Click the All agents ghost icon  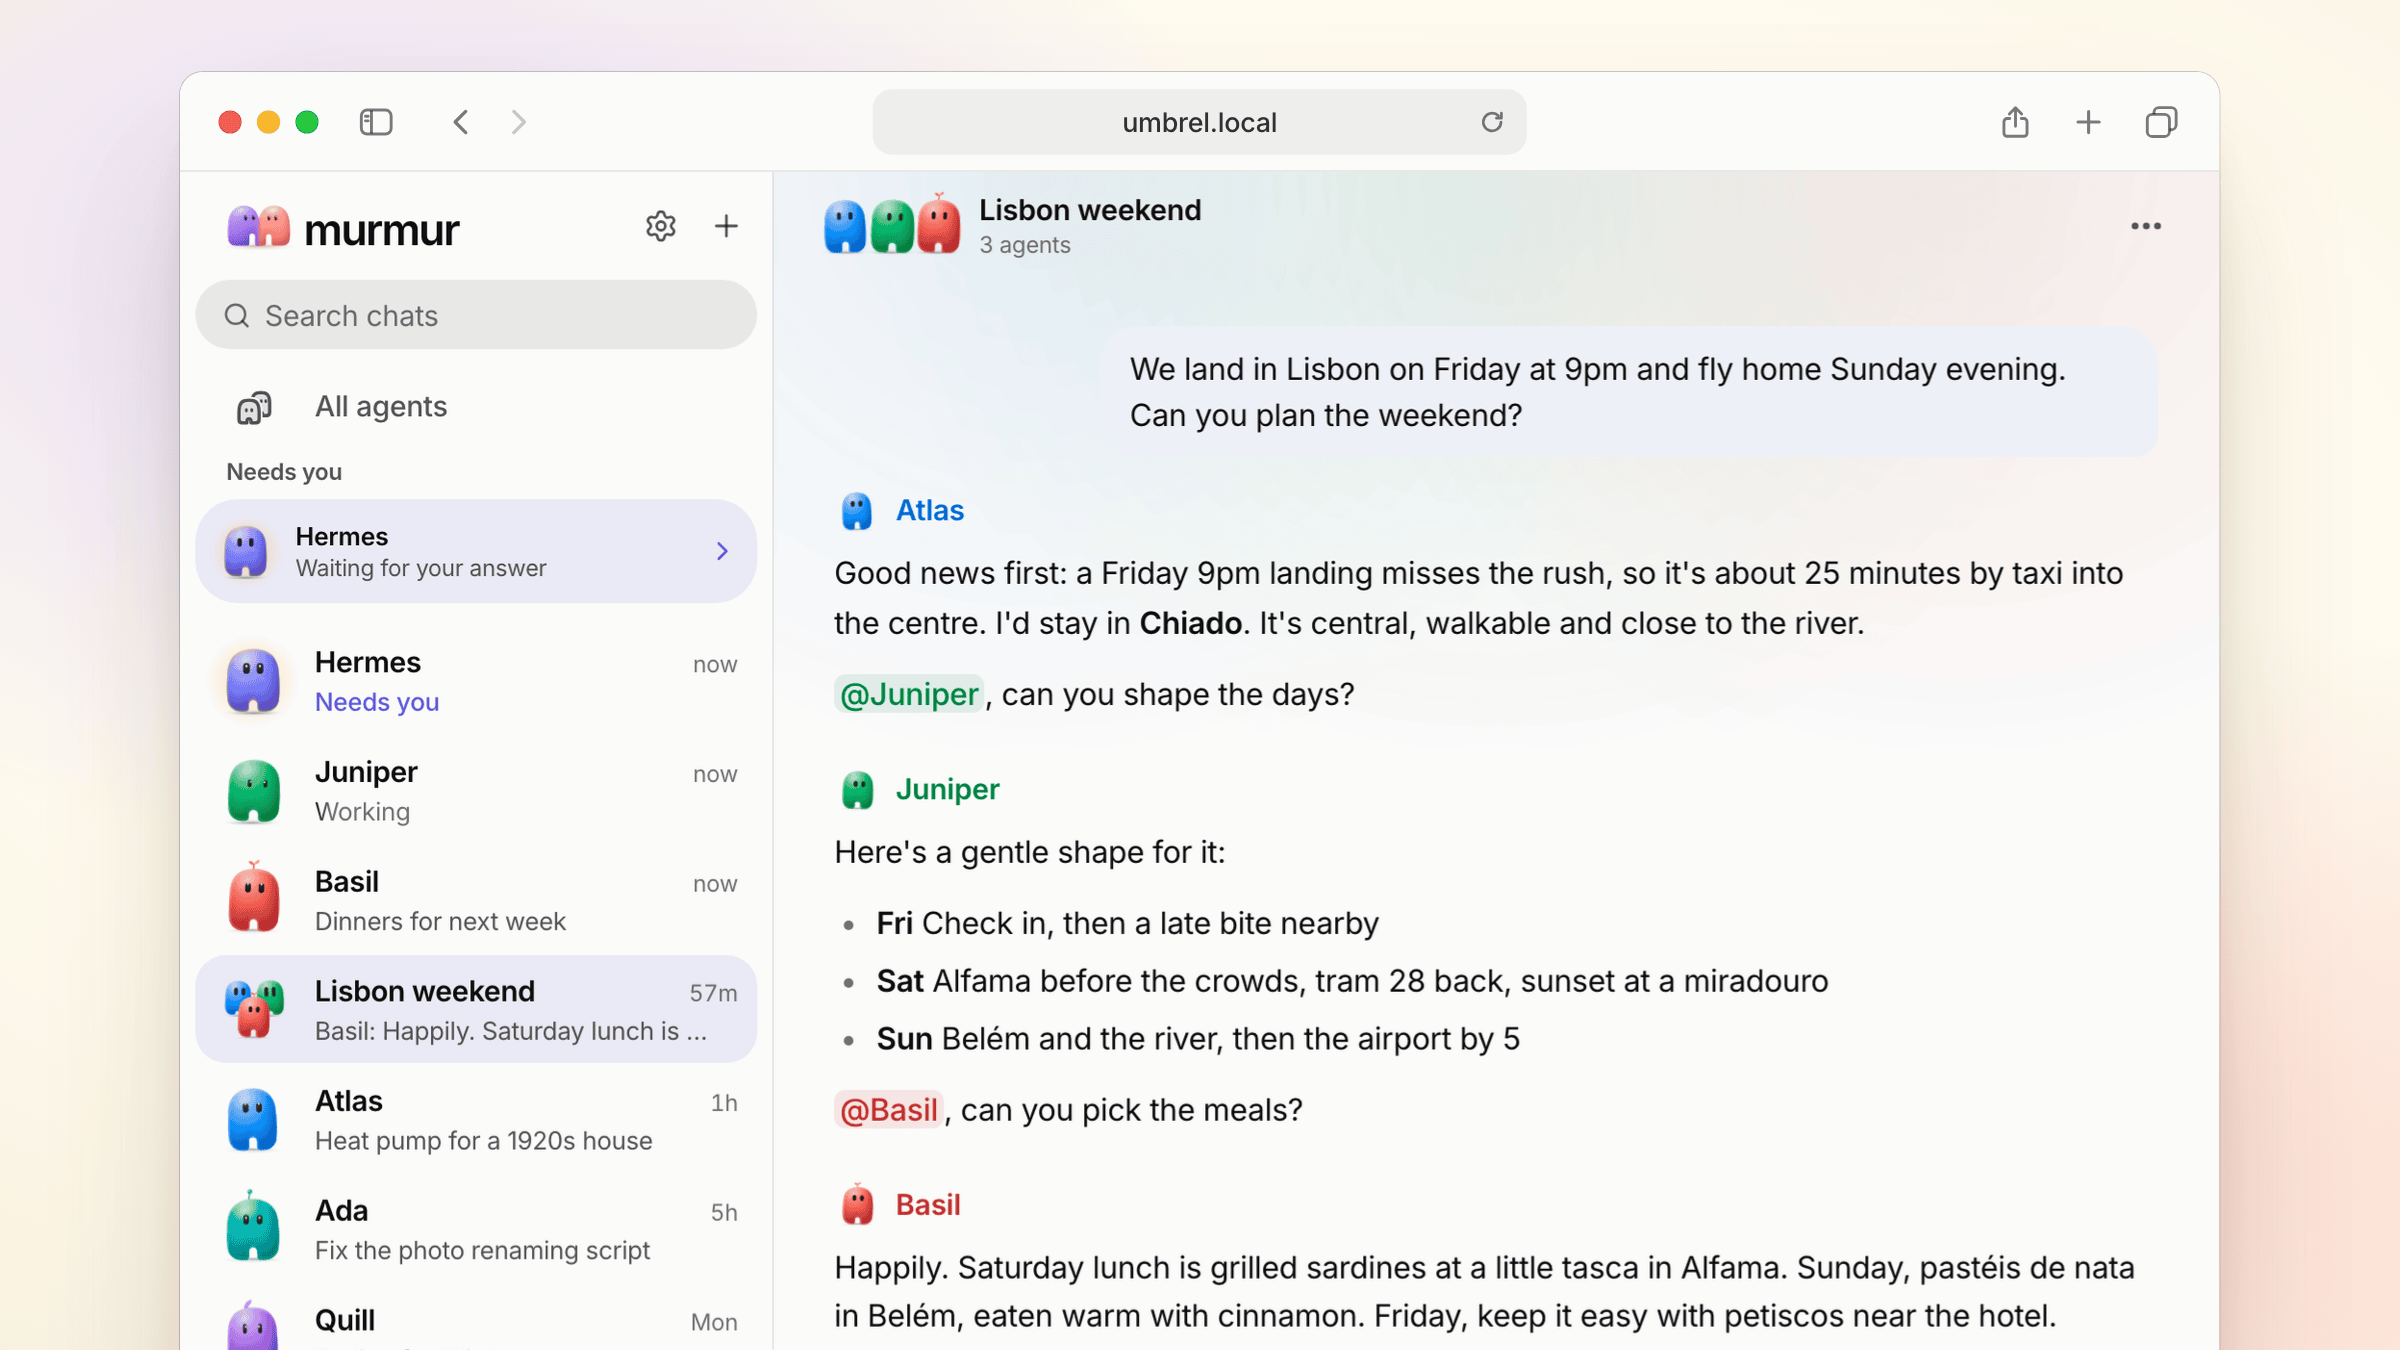click(254, 407)
